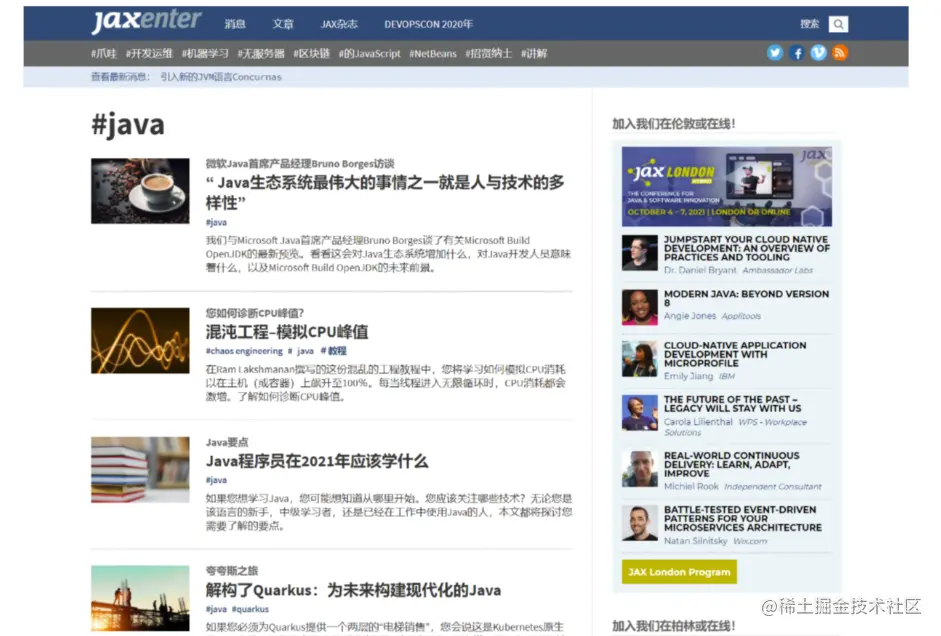Click Emily Jiang speaker photo
This screenshot has height=636, width=941.
(x=639, y=359)
